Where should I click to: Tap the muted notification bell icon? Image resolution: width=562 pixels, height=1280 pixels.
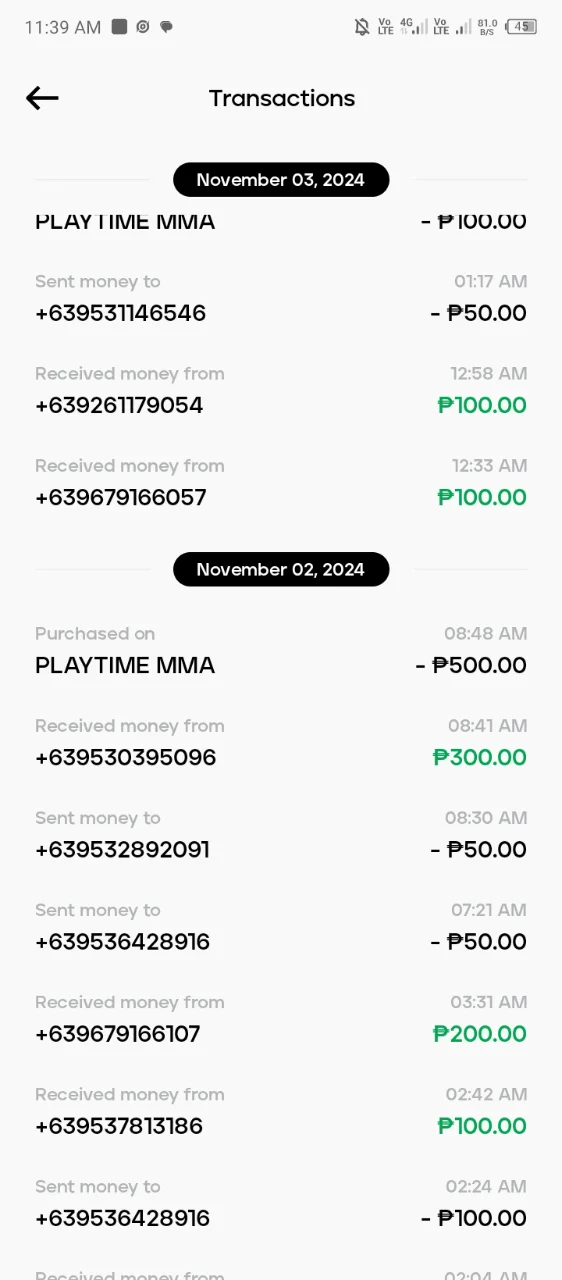click(x=362, y=27)
